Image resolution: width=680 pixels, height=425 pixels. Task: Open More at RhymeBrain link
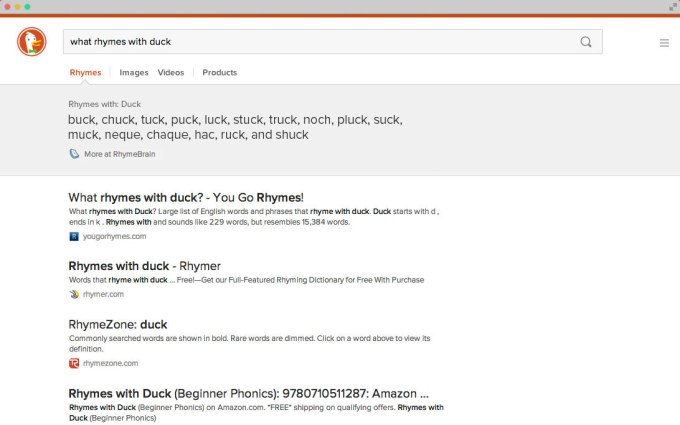coord(120,154)
